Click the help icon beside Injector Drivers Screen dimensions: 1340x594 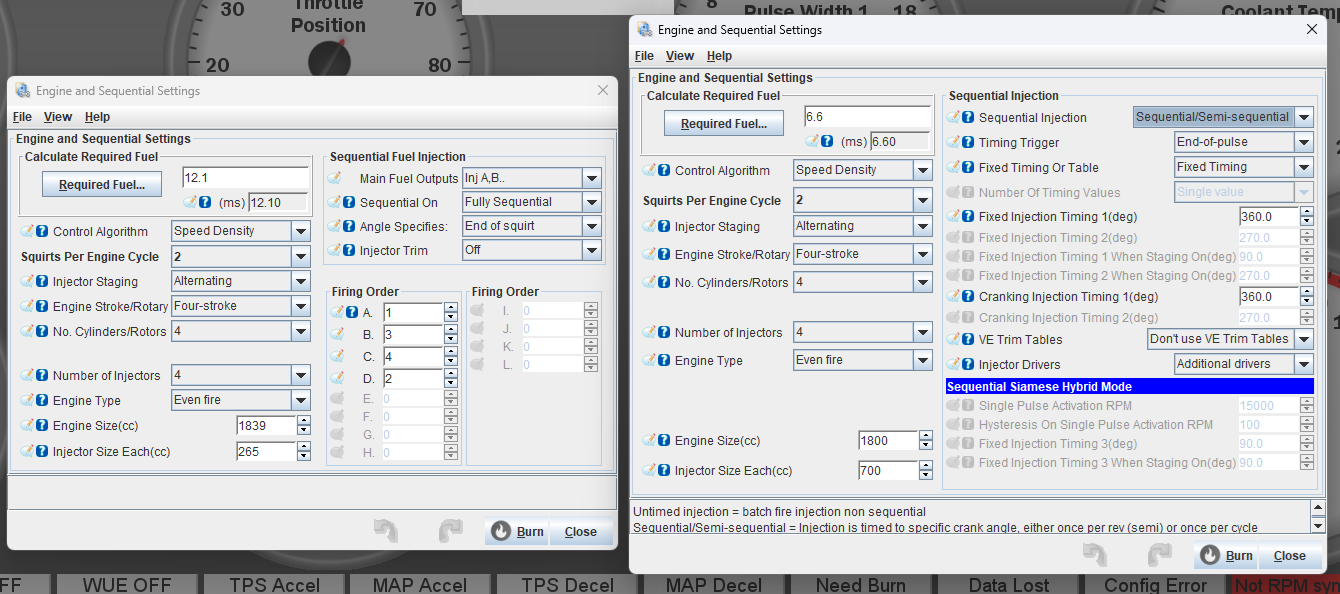pos(968,364)
